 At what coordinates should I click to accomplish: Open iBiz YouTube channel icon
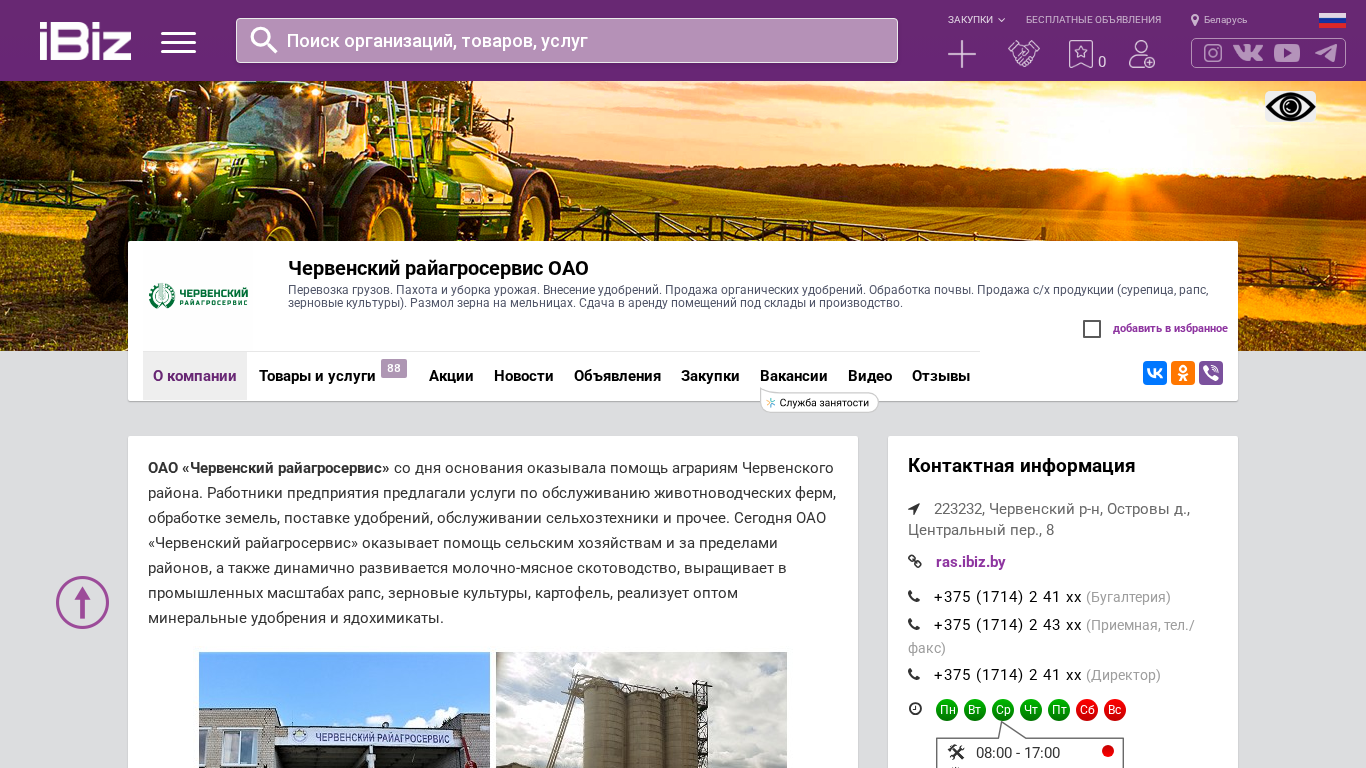pyautogui.click(x=1287, y=53)
